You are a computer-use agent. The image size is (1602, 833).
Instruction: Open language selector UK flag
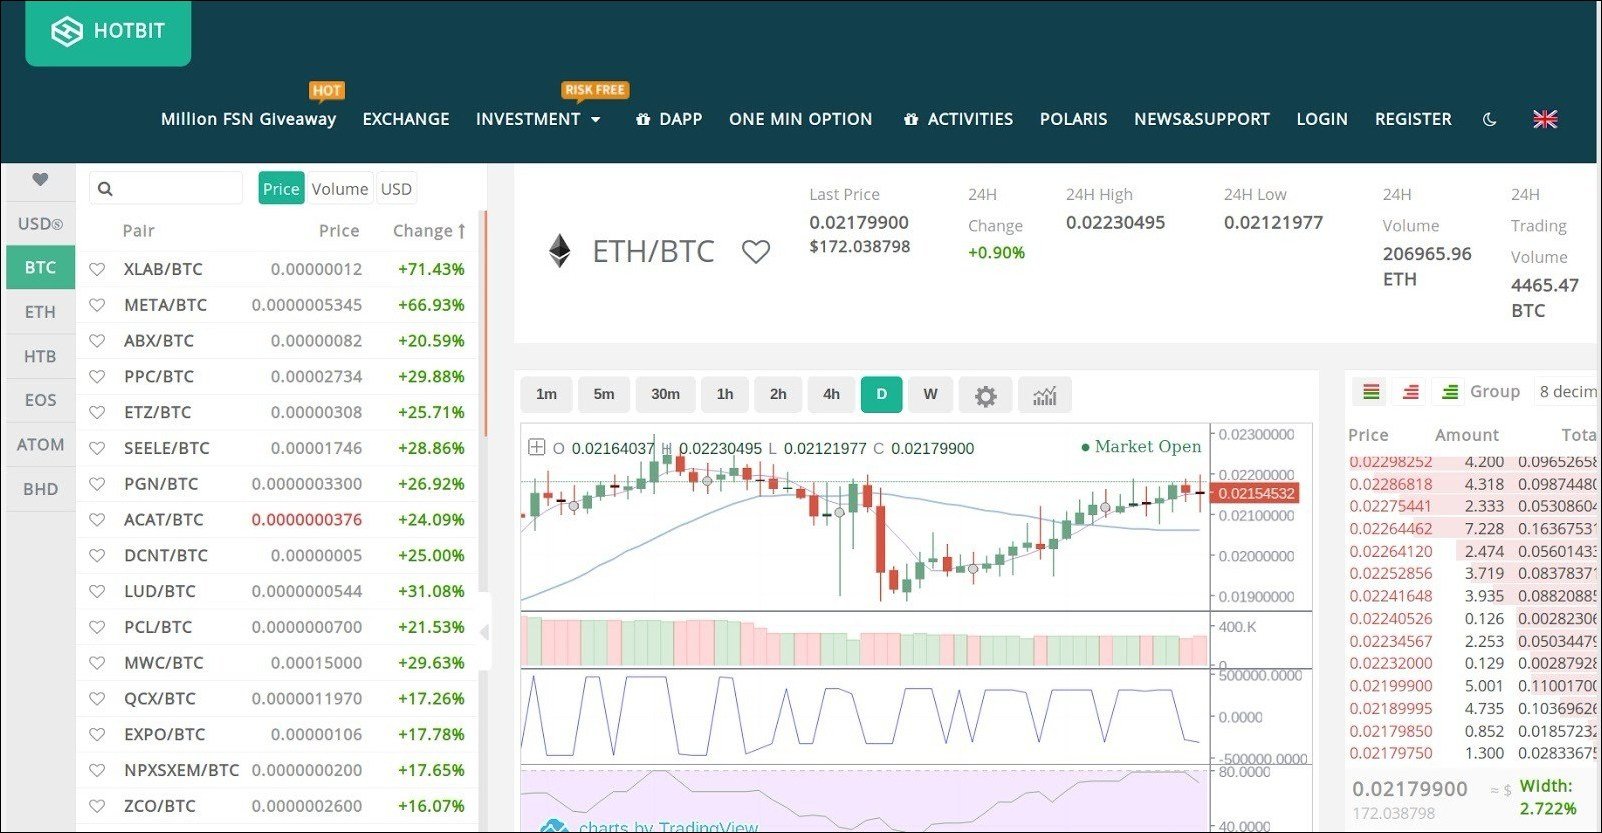point(1545,119)
